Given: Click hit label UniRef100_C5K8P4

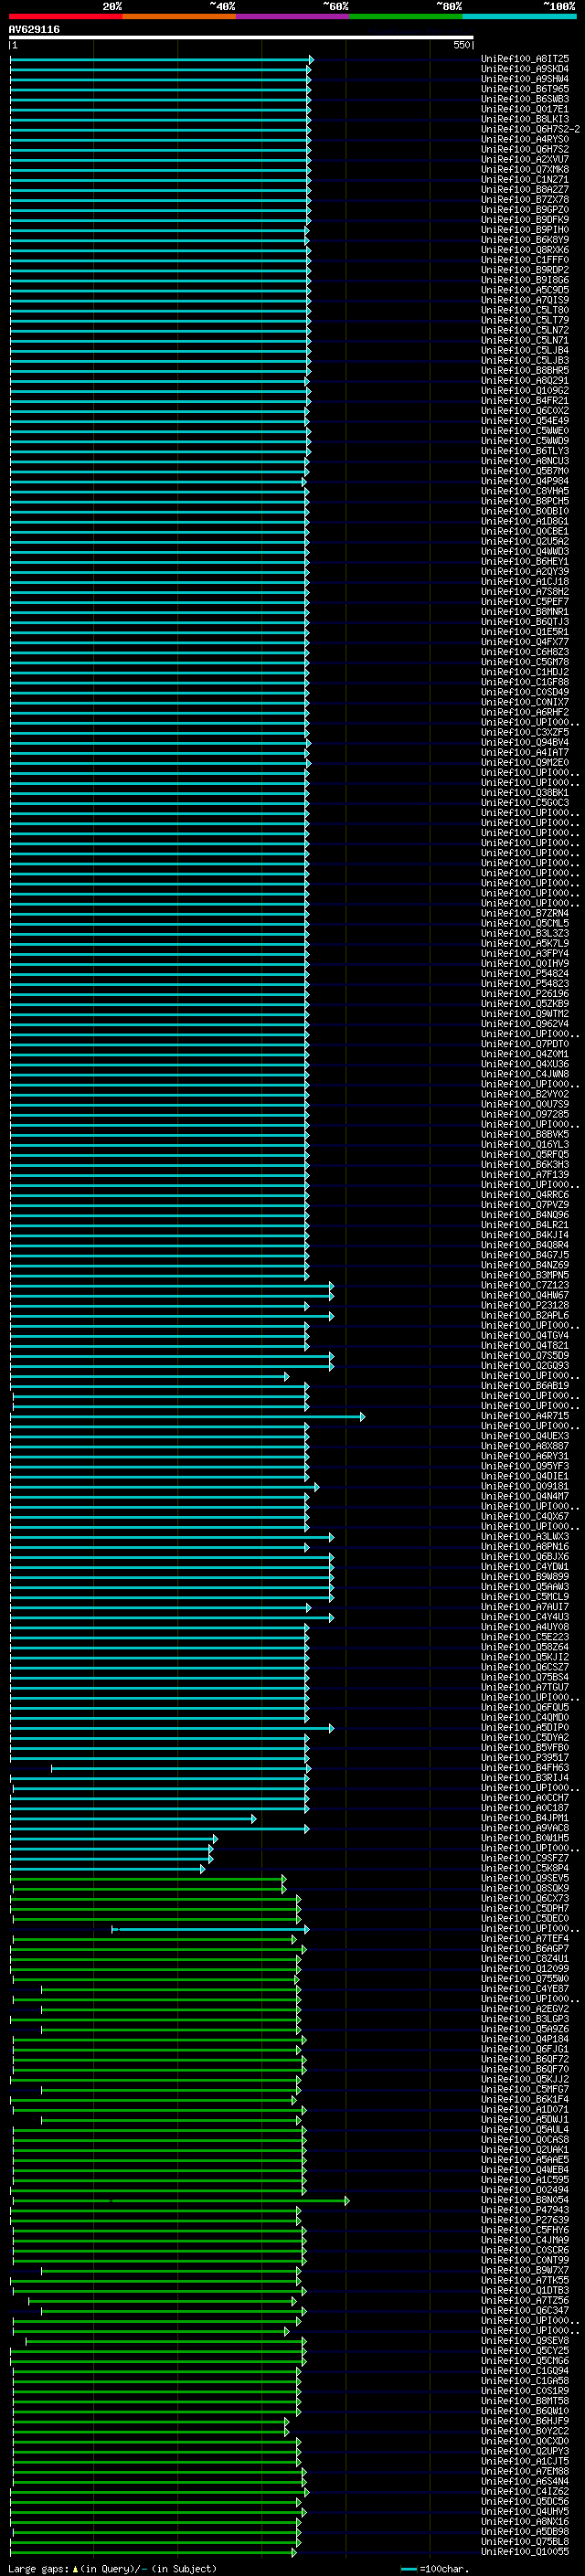Looking at the screenshot, I should (x=525, y=1868).
